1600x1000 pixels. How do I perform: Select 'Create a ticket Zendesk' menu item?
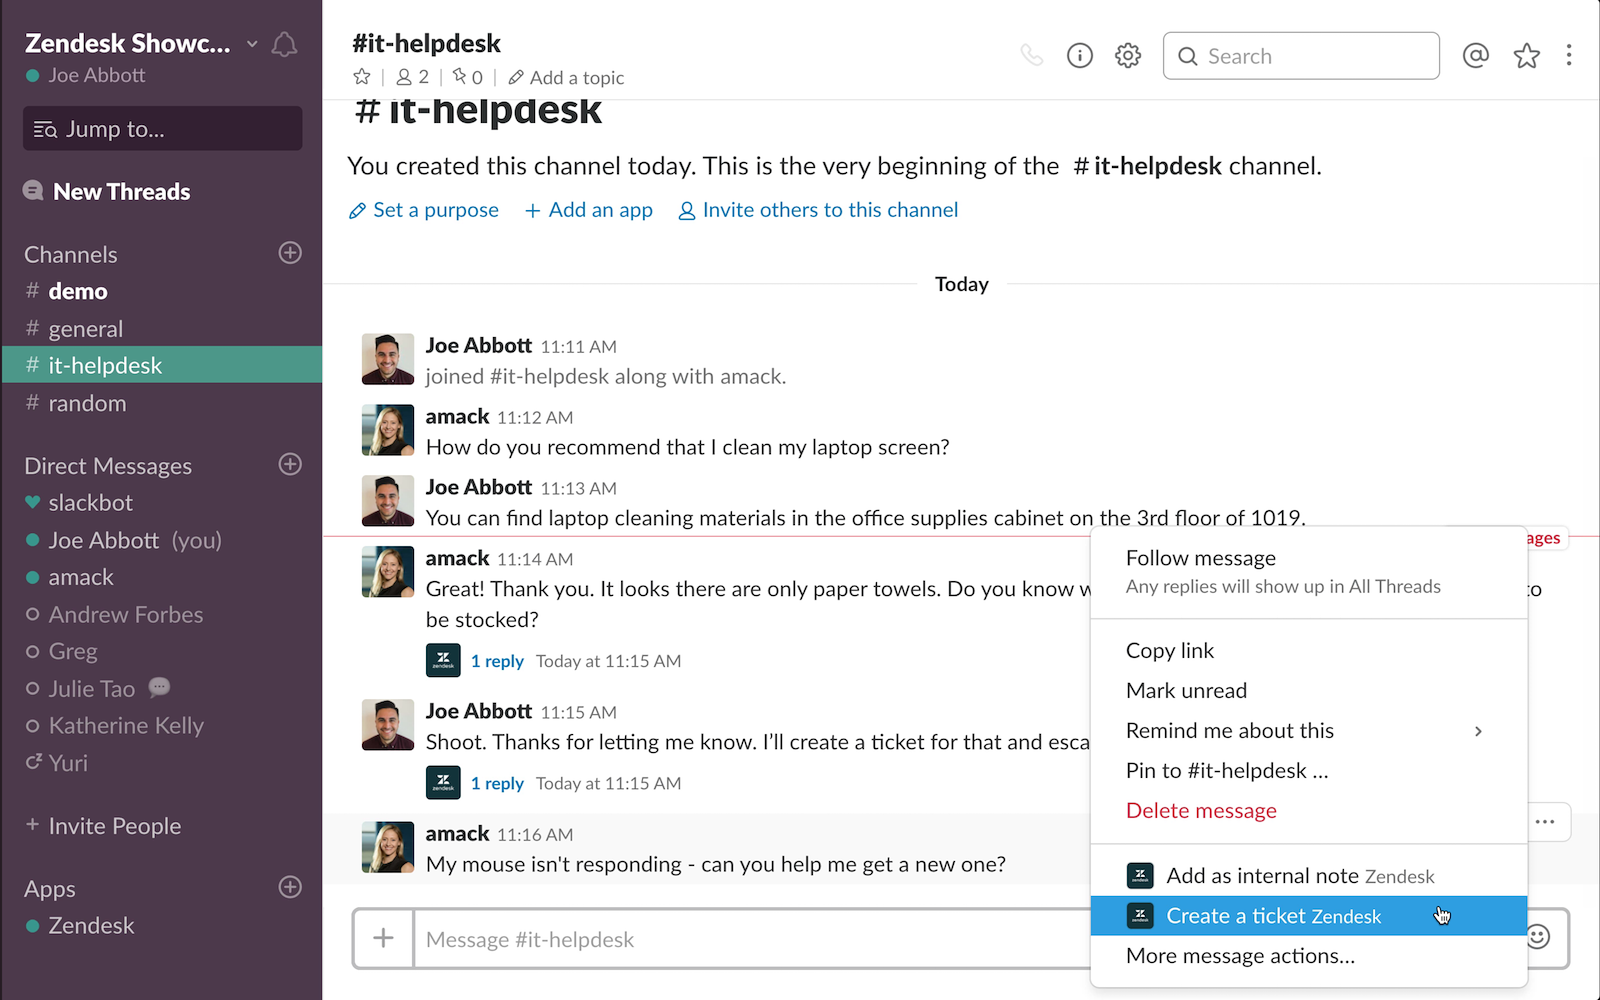pyautogui.click(x=1273, y=916)
